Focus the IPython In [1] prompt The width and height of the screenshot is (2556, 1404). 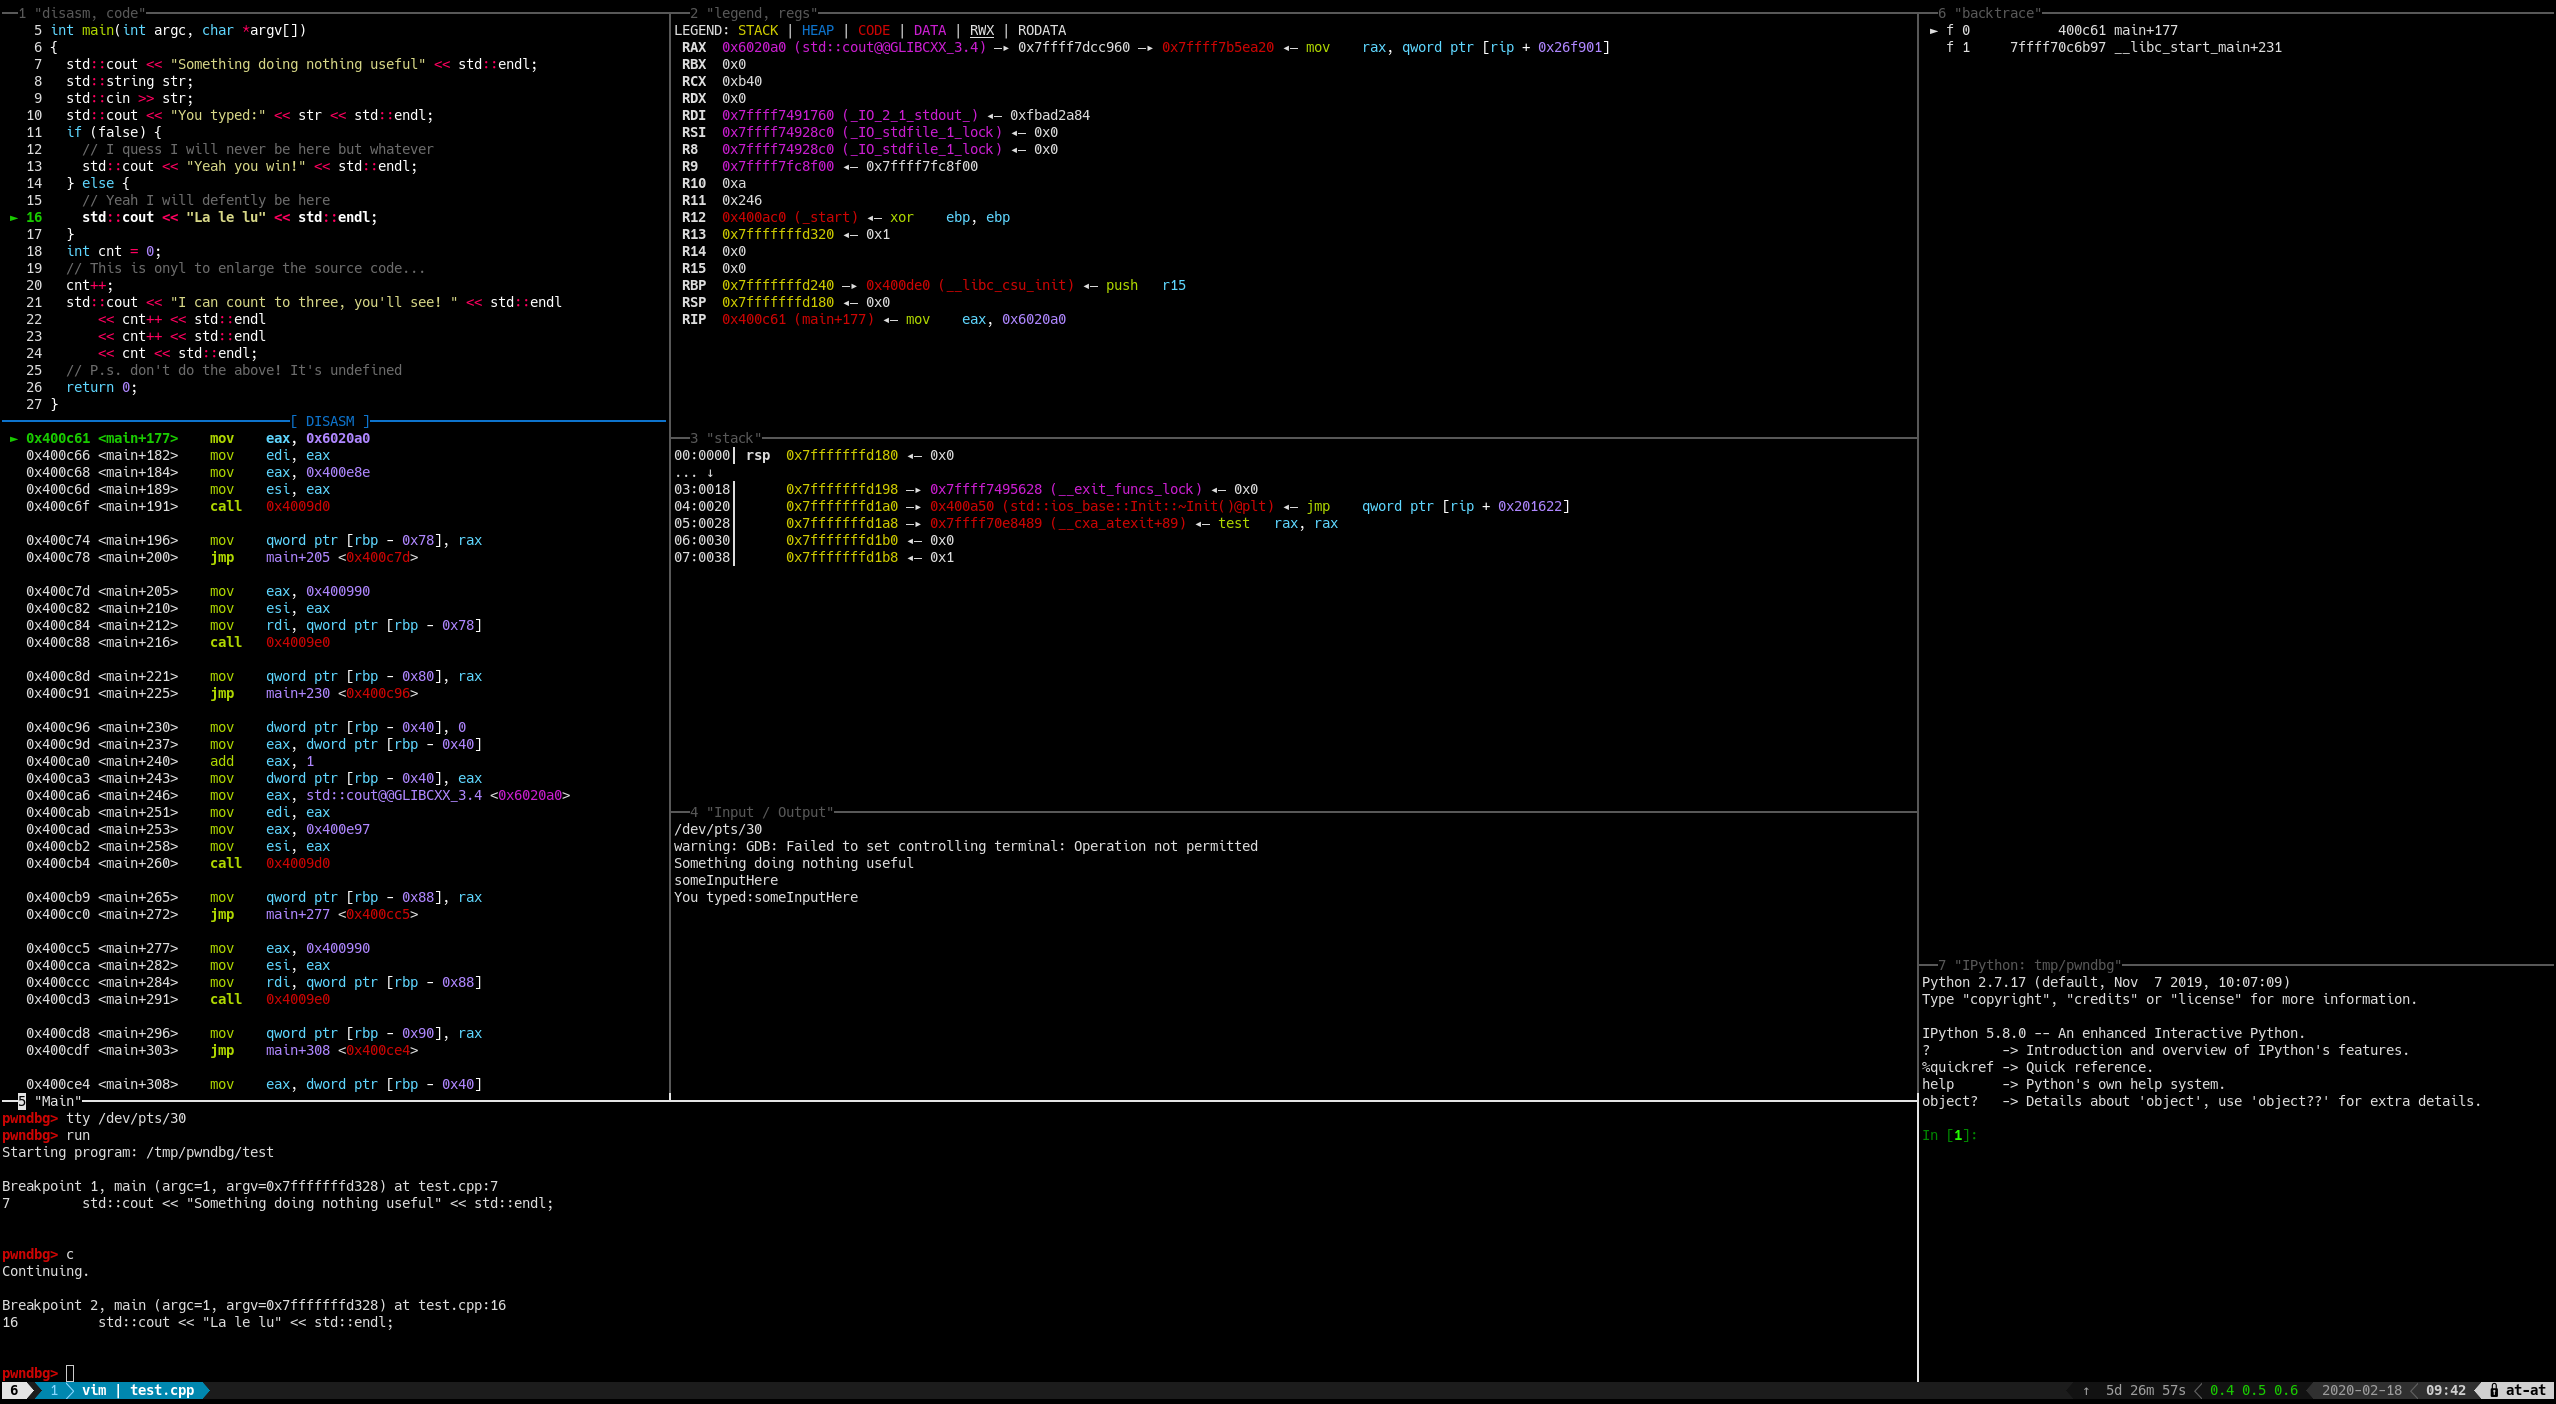(x=1948, y=1135)
